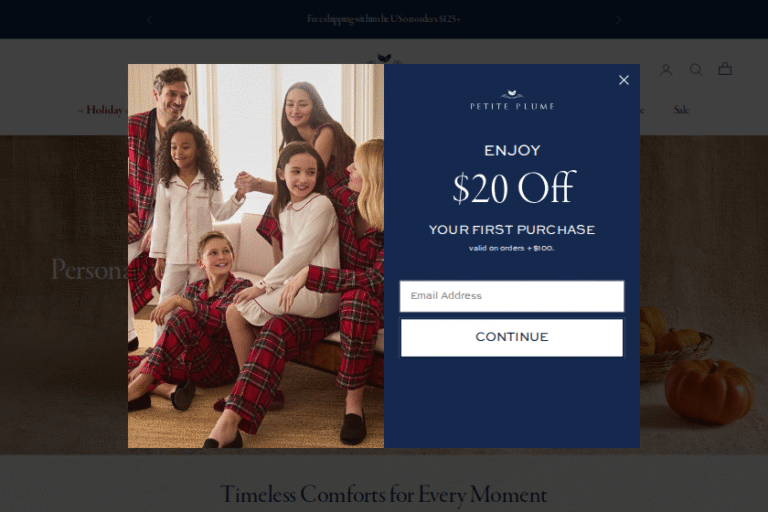Open the Sale menu item

coord(681,110)
